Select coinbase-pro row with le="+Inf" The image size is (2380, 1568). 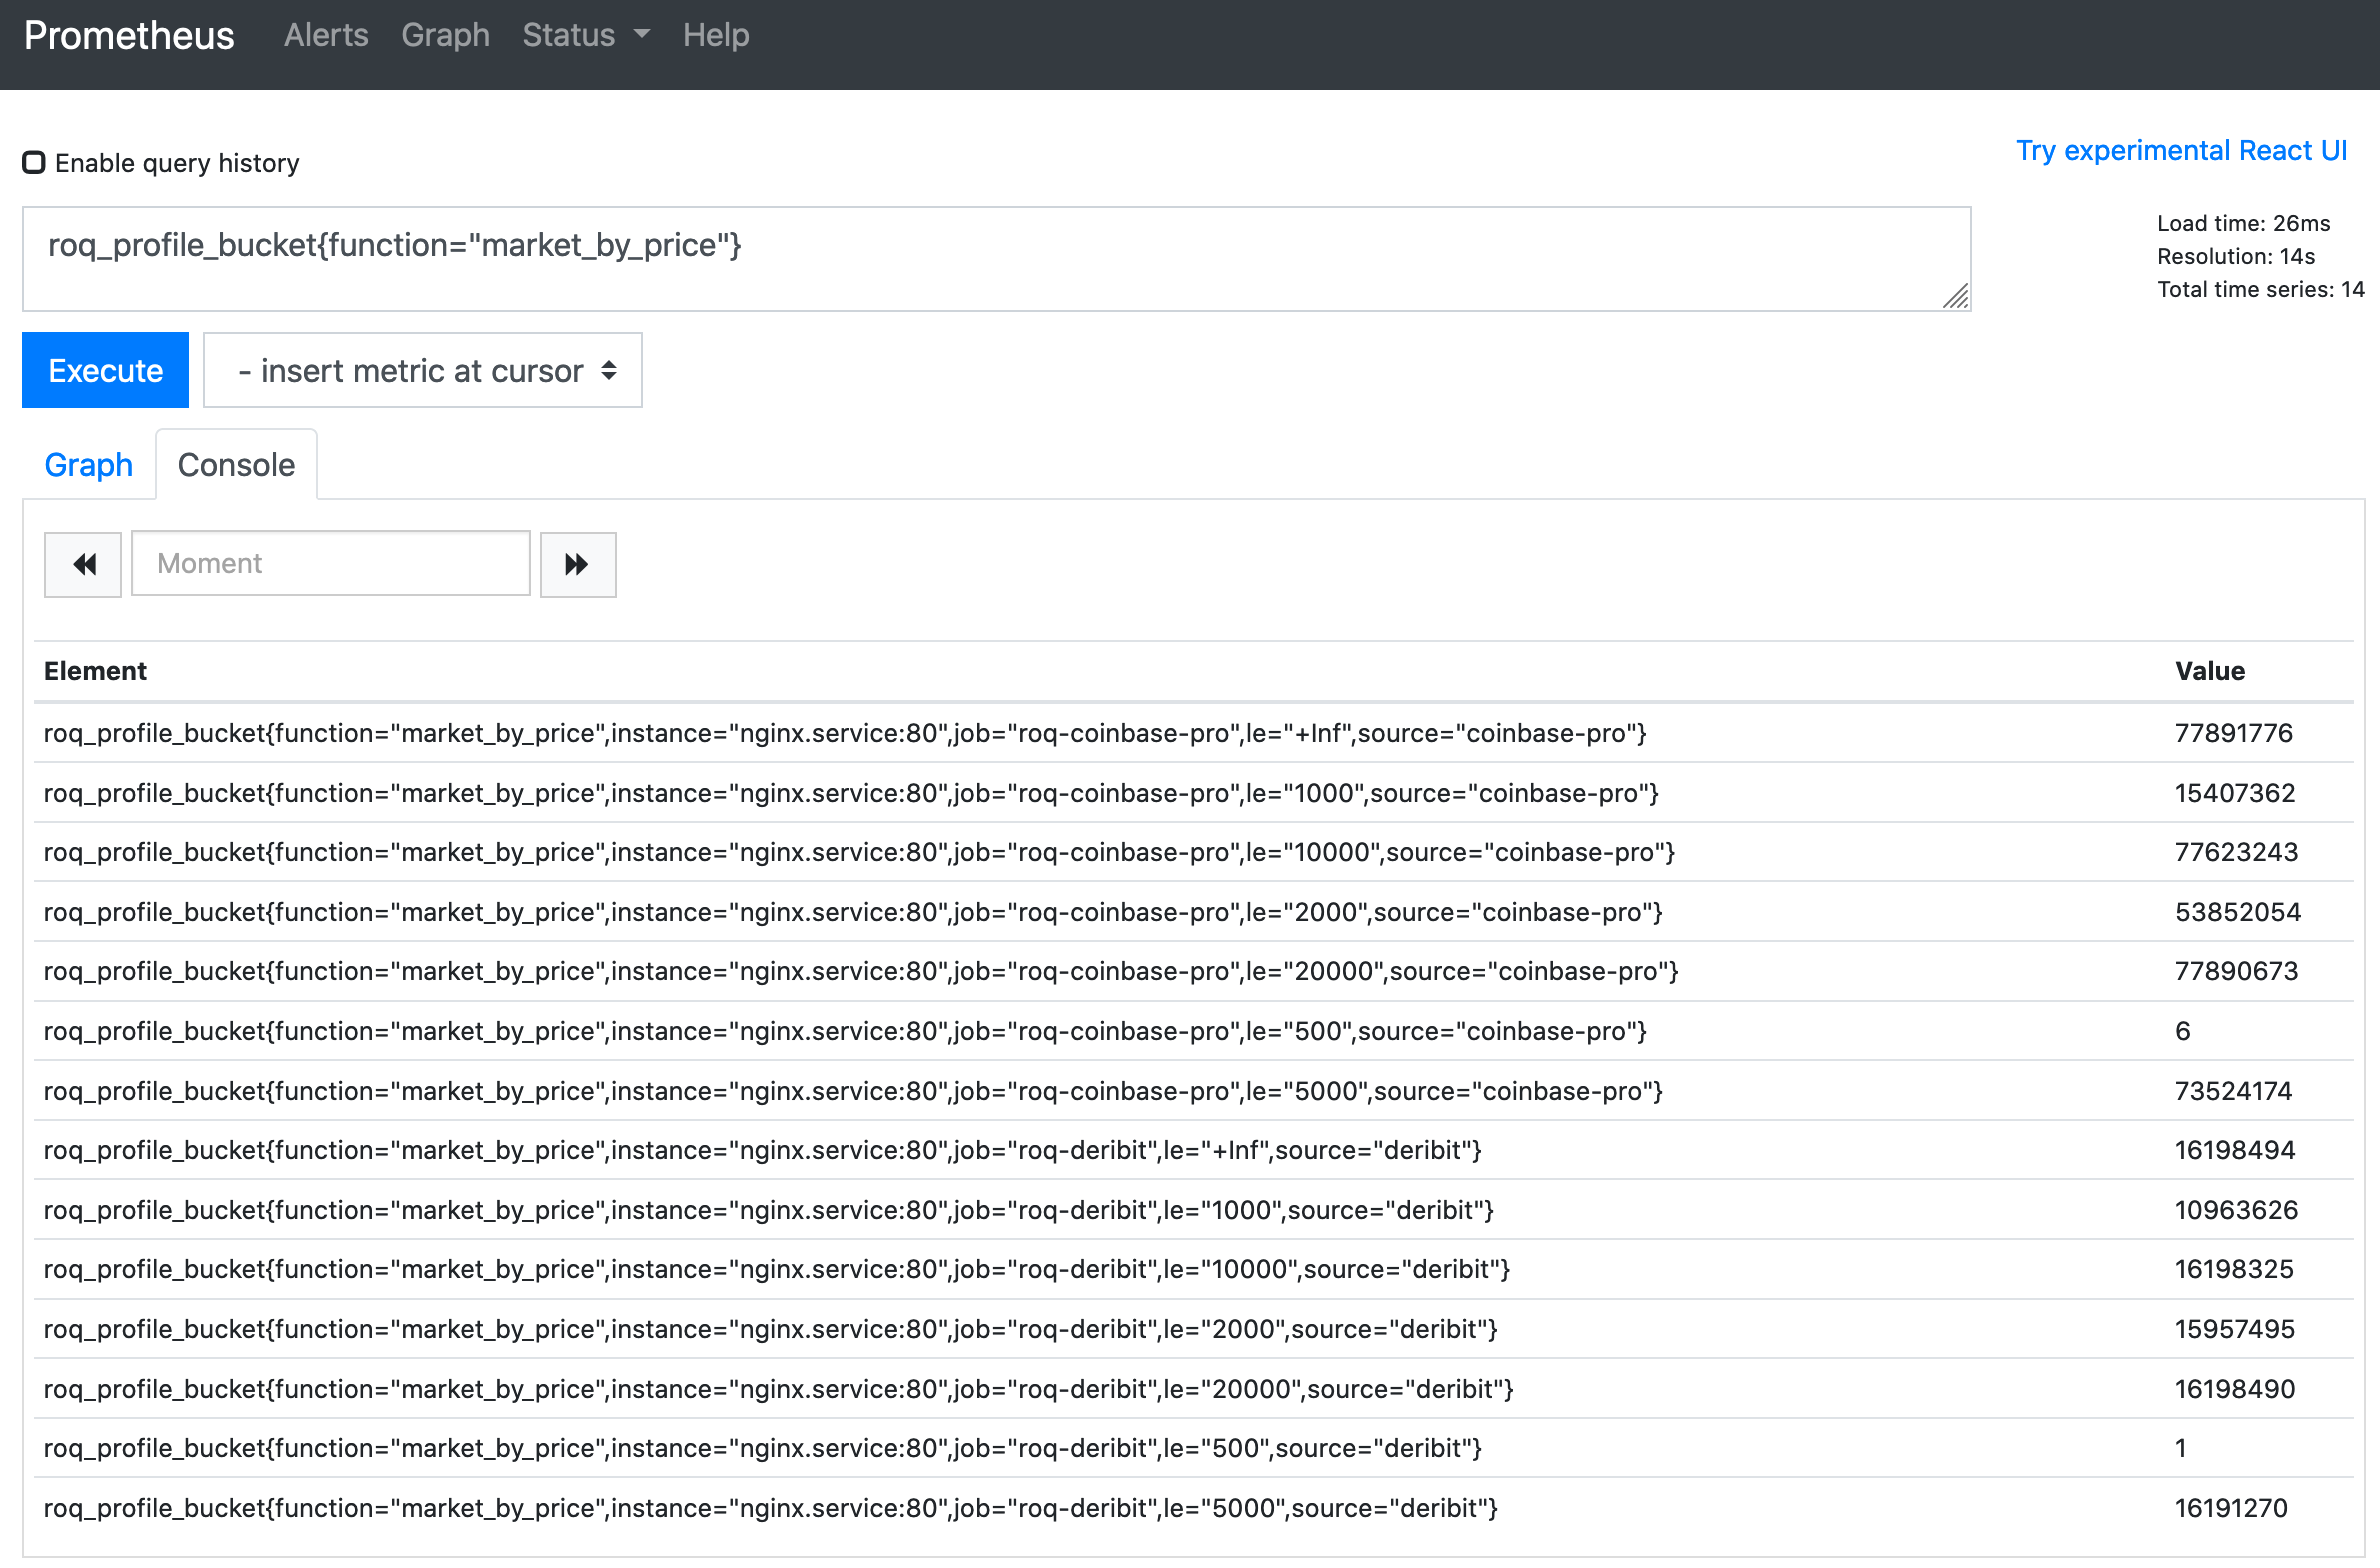[1193, 733]
